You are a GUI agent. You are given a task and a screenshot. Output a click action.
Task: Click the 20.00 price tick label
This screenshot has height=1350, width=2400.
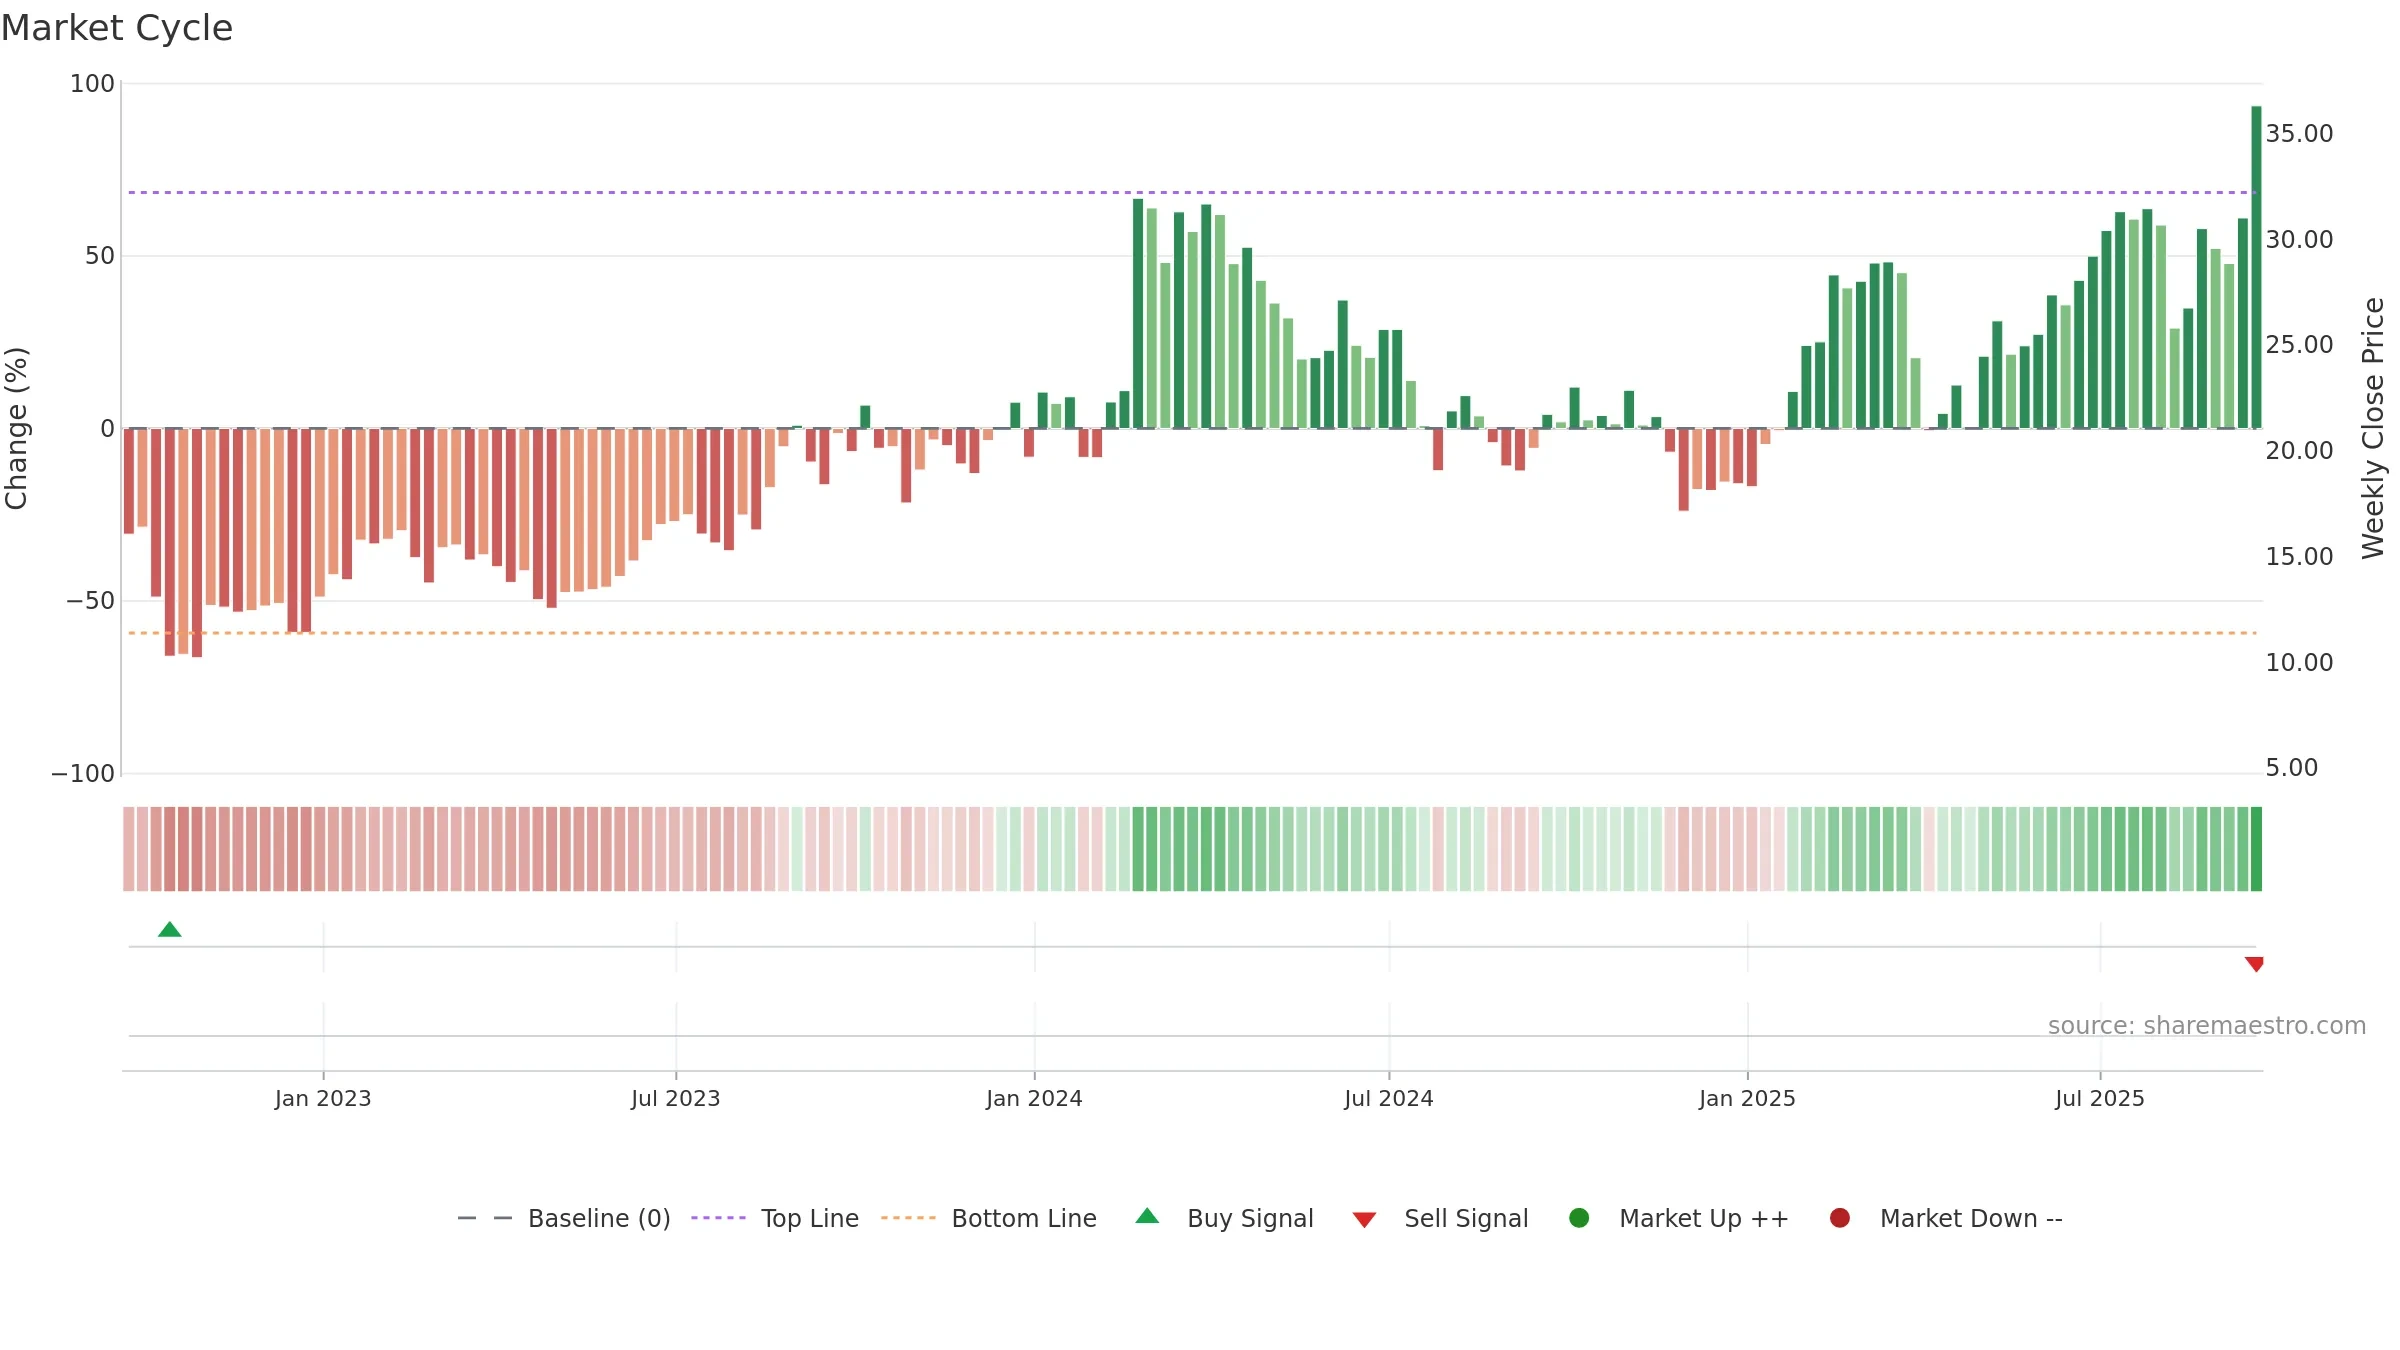2299,451
